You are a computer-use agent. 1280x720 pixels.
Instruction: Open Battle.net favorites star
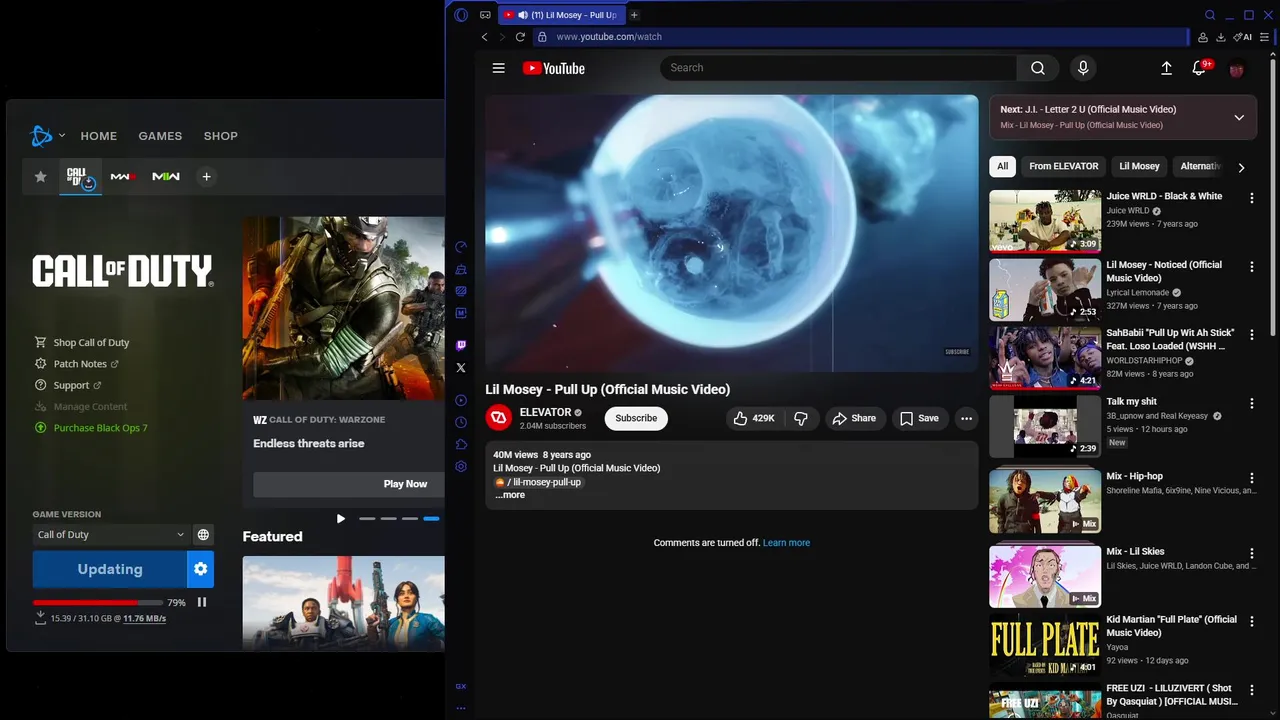pyautogui.click(x=40, y=177)
